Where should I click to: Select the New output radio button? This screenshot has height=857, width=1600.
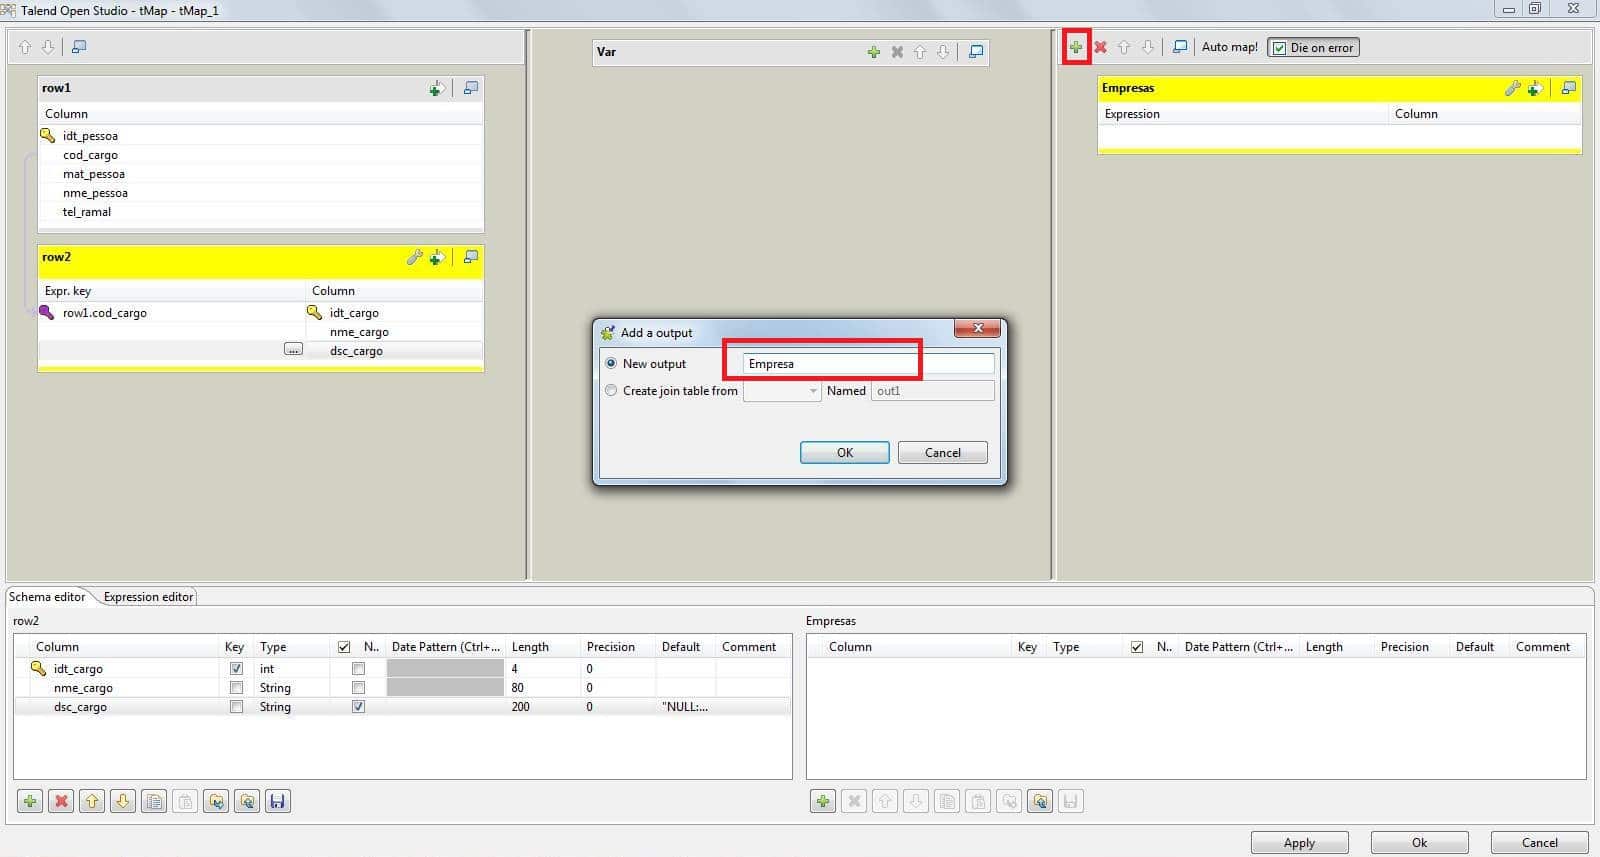[x=611, y=364]
